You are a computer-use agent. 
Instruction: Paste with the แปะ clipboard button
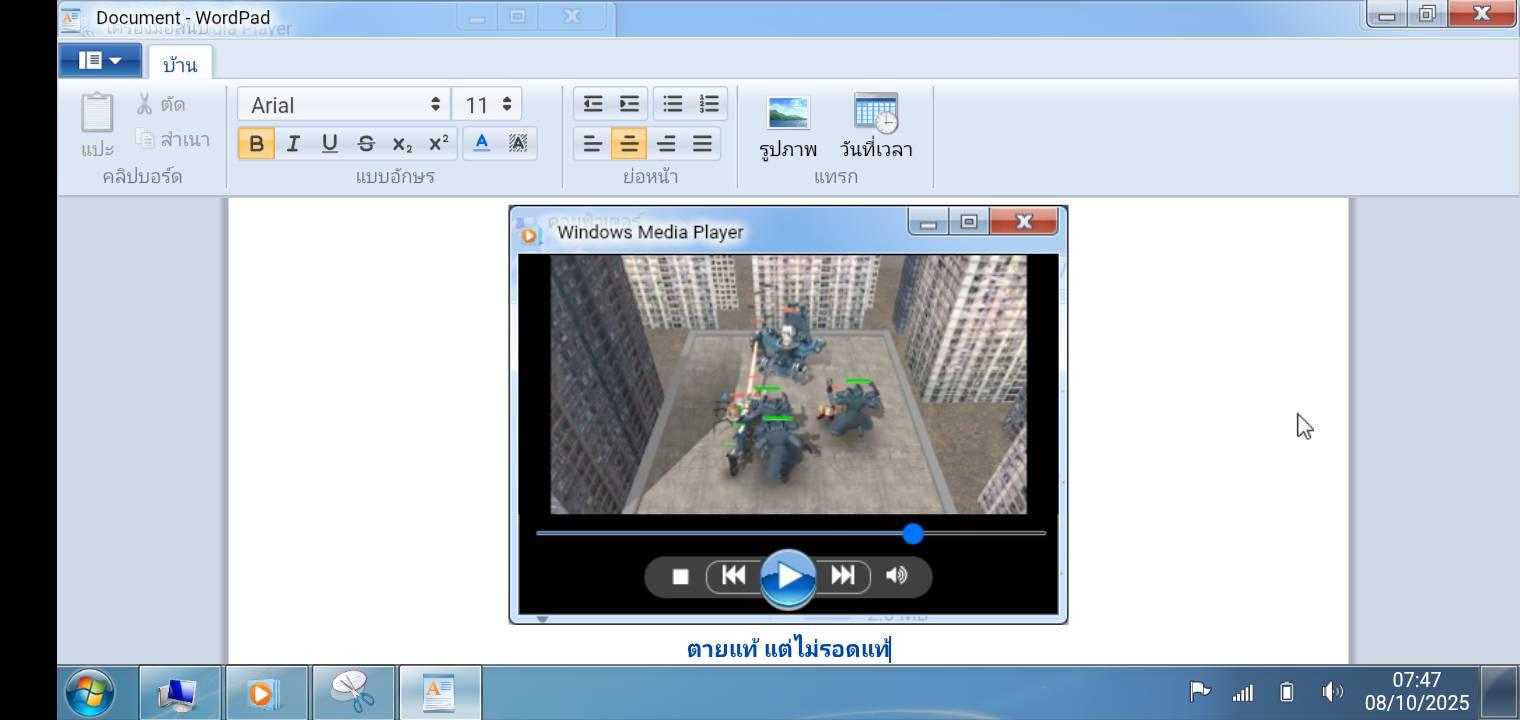pyautogui.click(x=97, y=124)
